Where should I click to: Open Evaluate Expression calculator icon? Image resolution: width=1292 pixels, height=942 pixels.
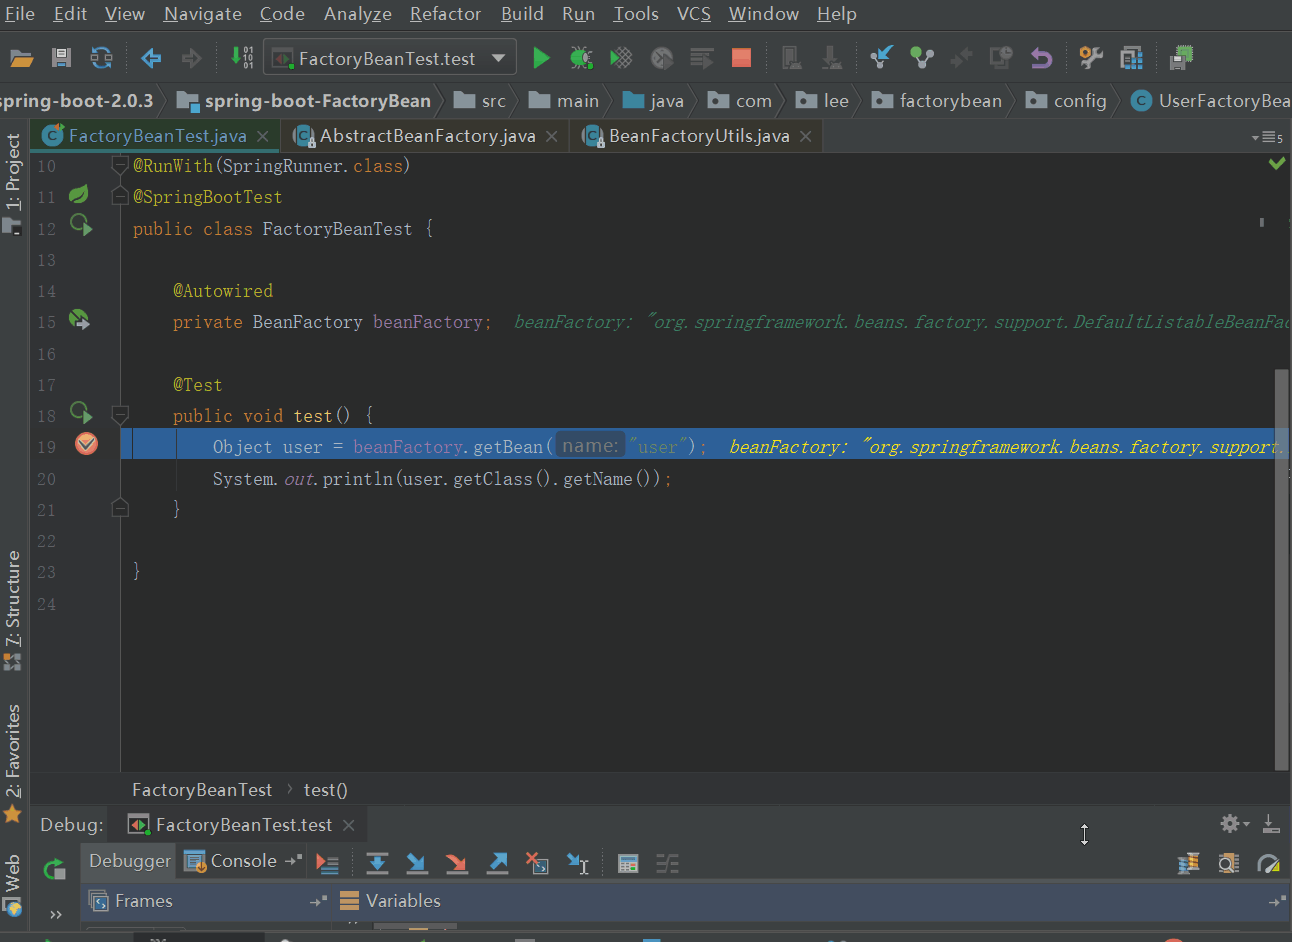click(628, 863)
